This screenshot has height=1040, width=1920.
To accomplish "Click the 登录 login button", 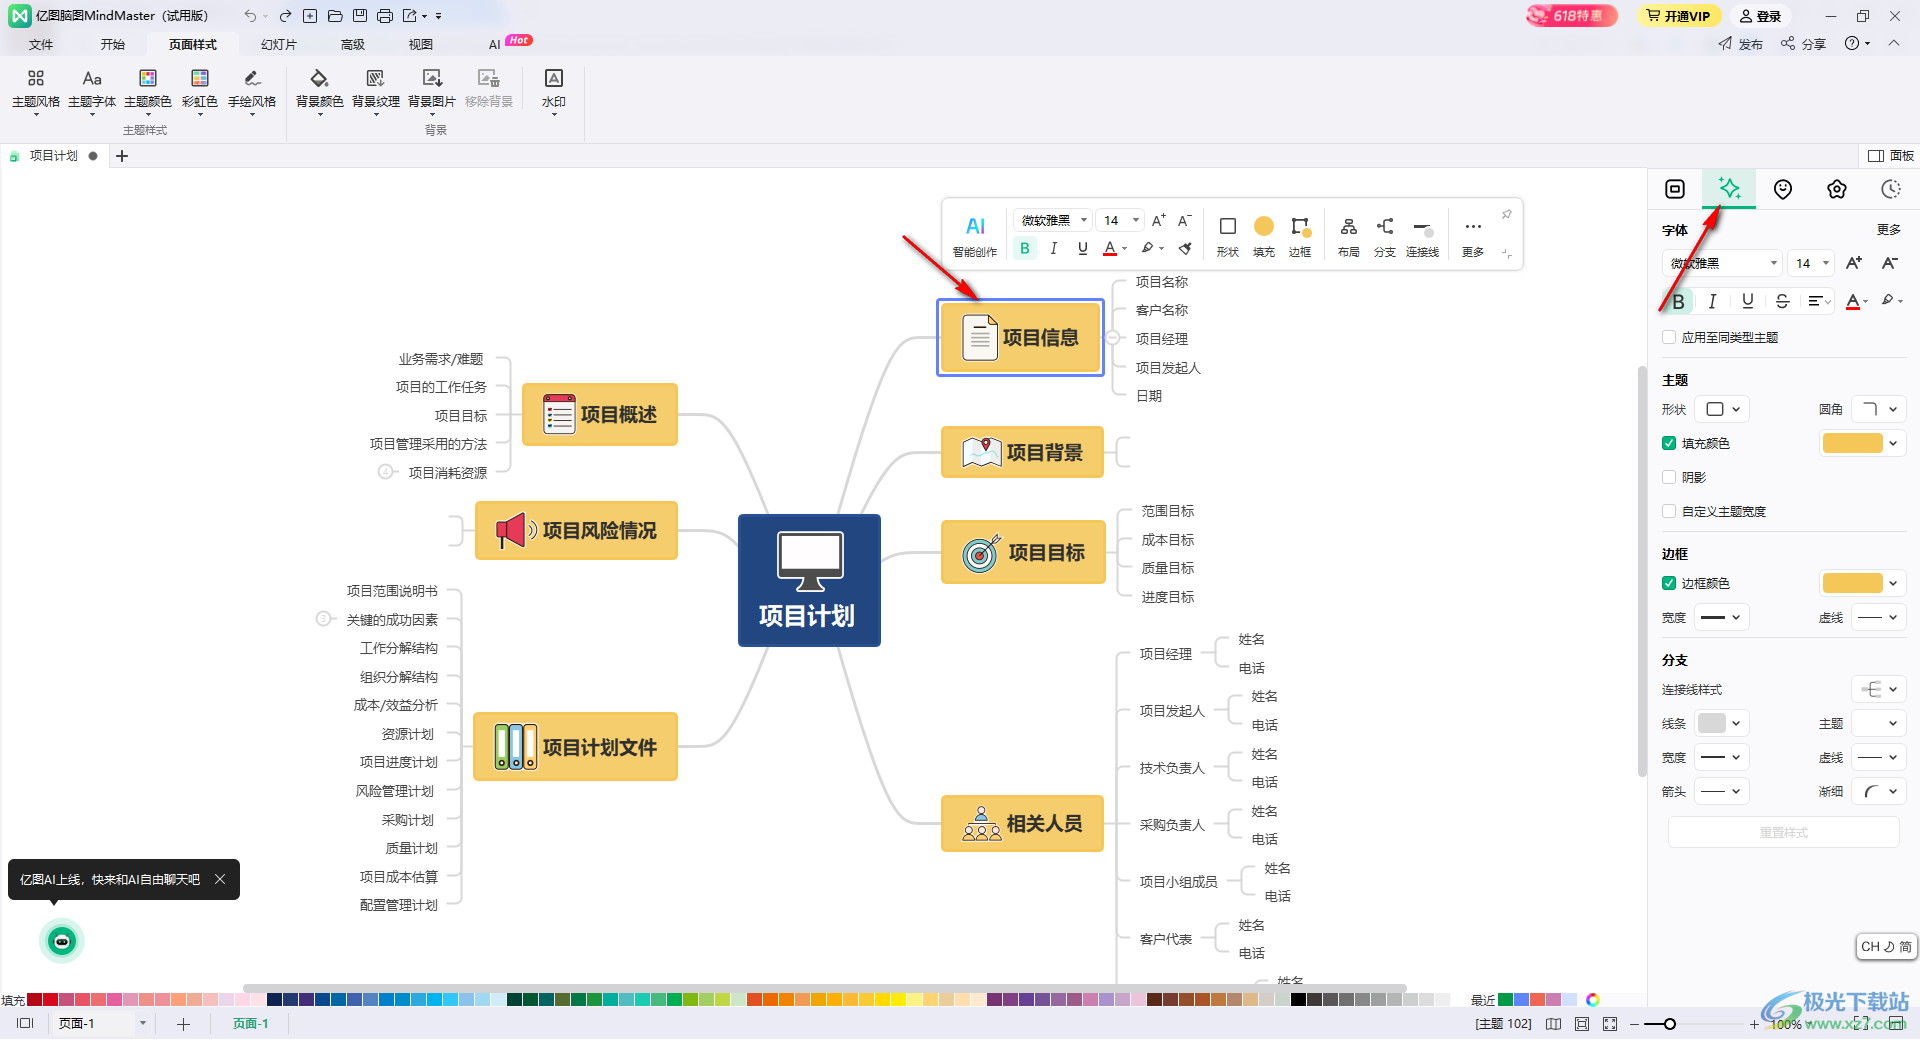I will (1761, 16).
